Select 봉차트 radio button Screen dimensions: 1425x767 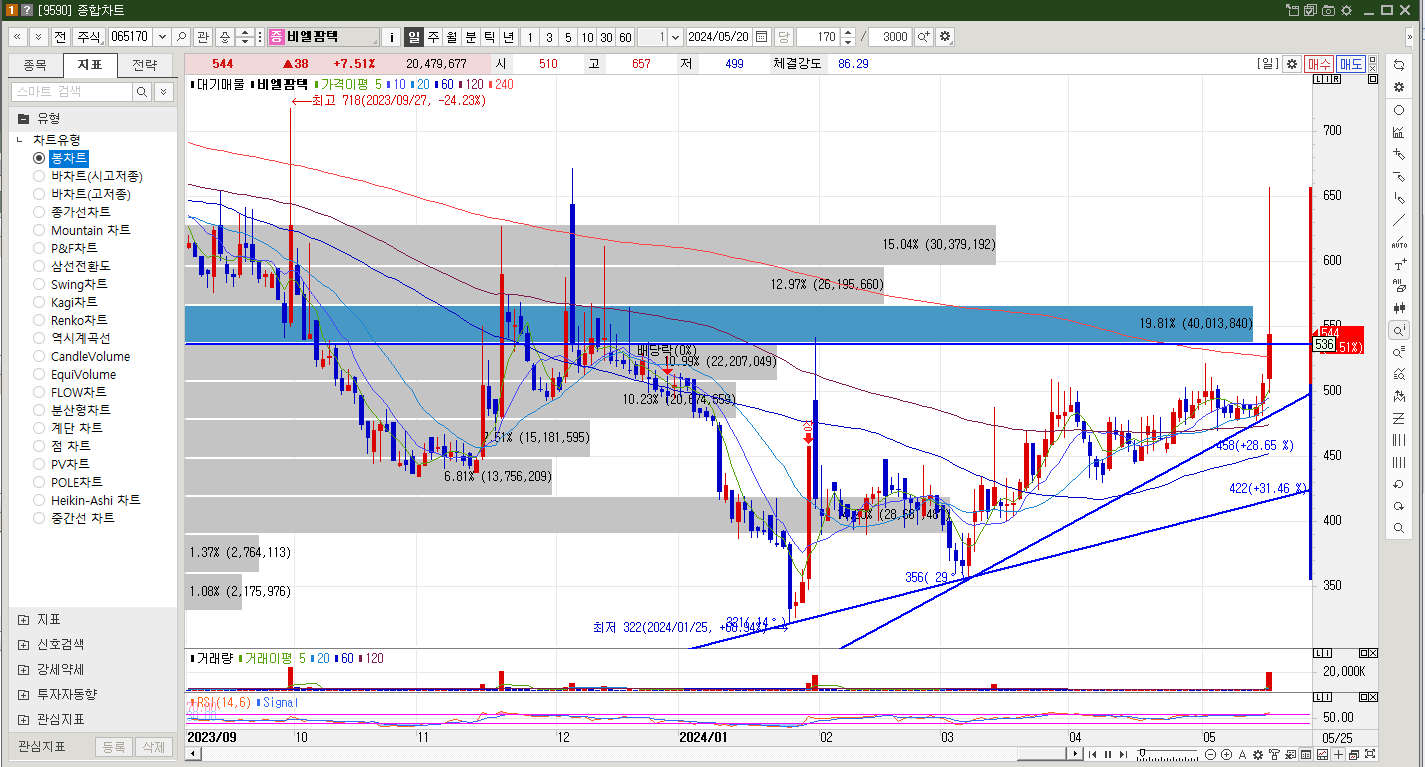(39, 158)
